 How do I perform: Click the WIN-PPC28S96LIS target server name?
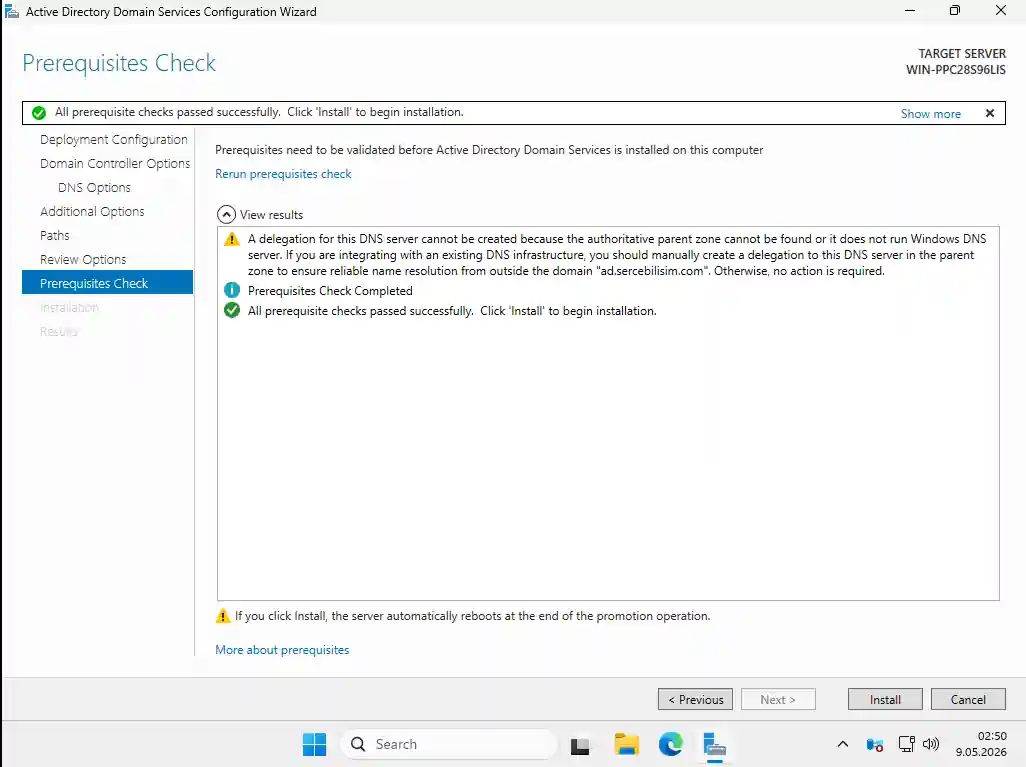pos(955,69)
